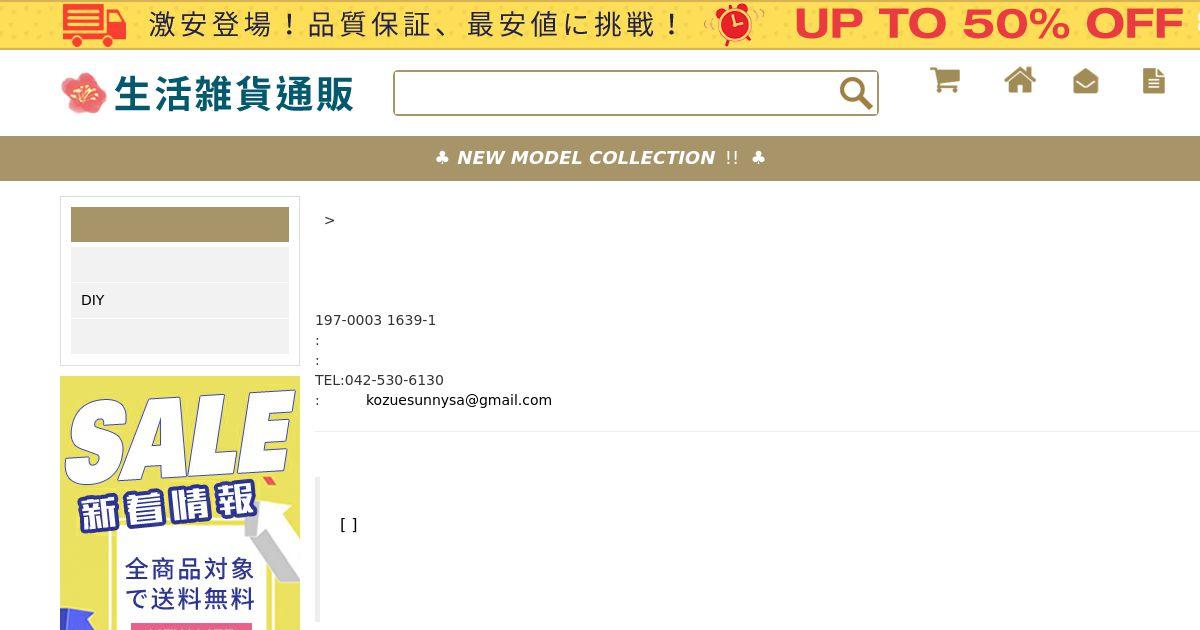Screen dimensions: 1200x630
Task: Click the 生活雑貨通販 site title
Action: 234,94
